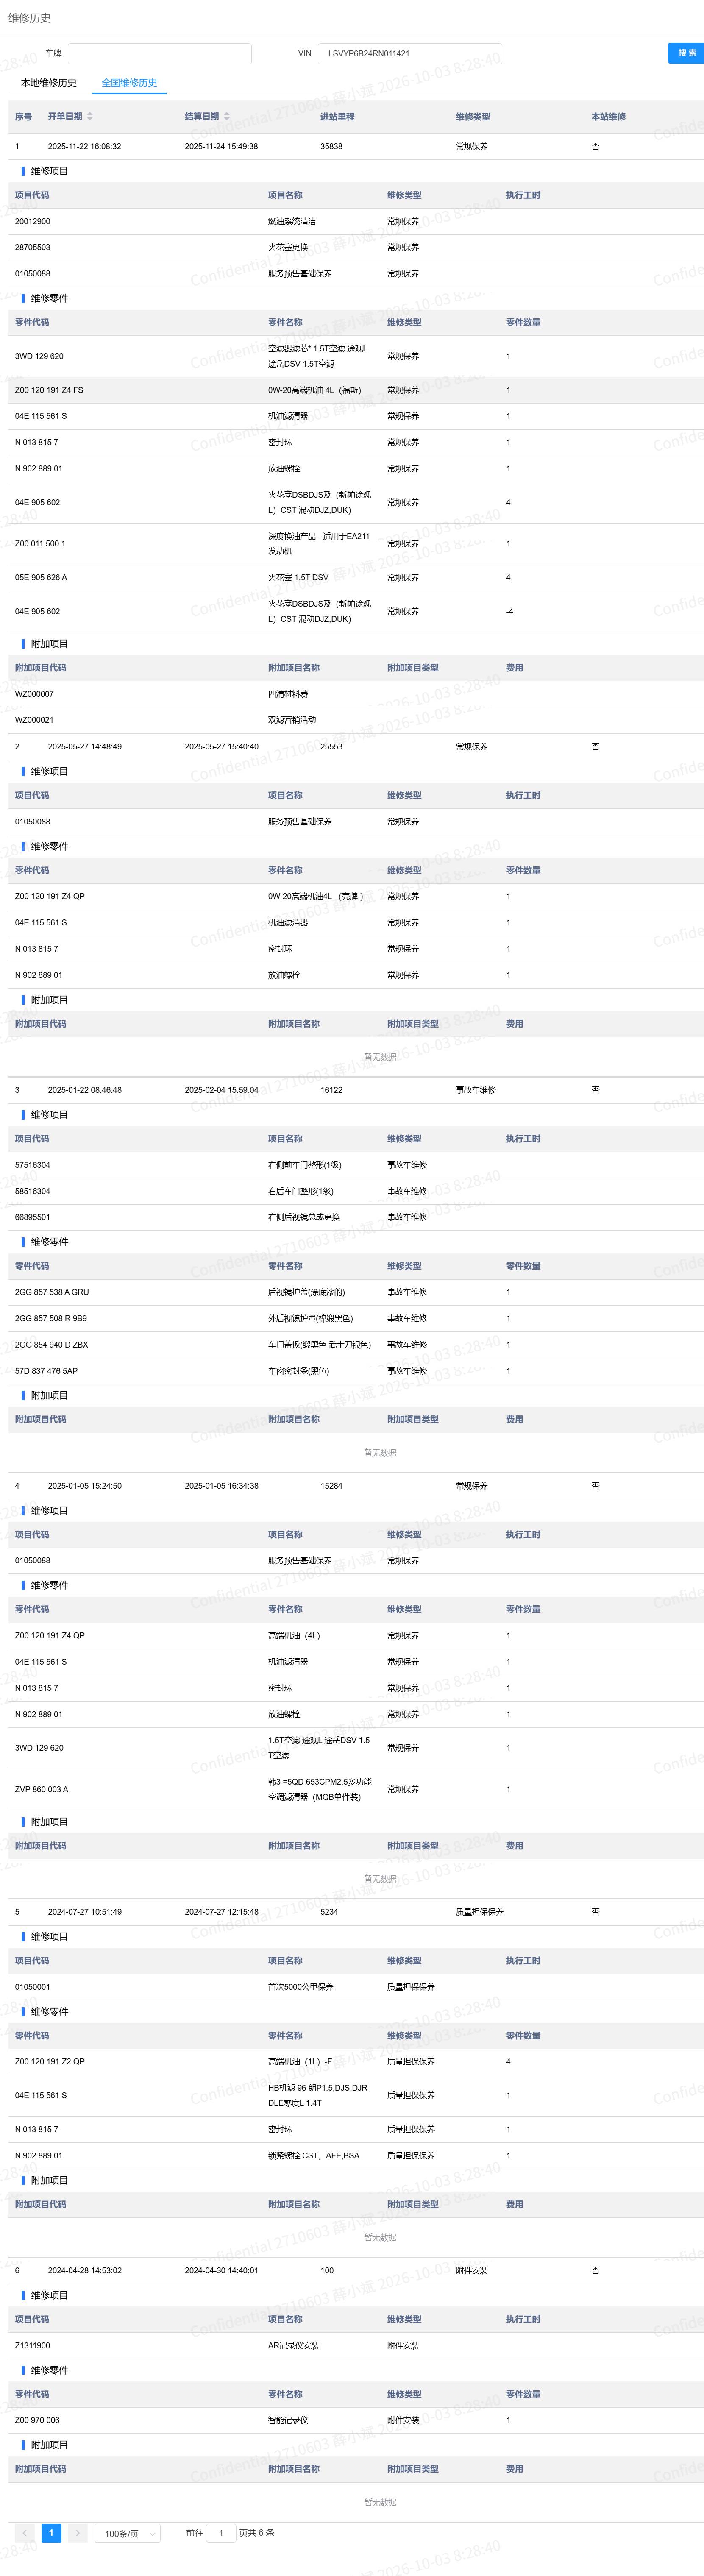Click project code Z1311900
This screenshot has width=704, height=2576.
pos(32,2346)
